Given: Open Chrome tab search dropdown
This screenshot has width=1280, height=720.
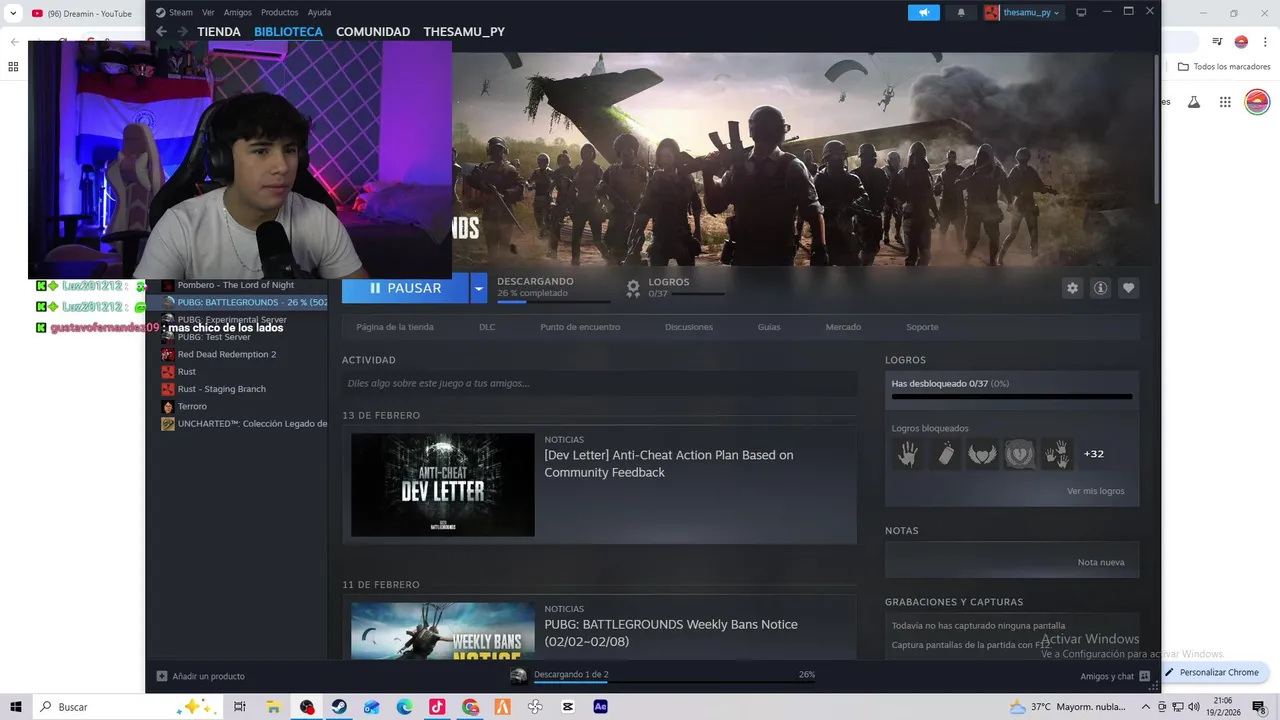Looking at the screenshot, I should pos(13,13).
